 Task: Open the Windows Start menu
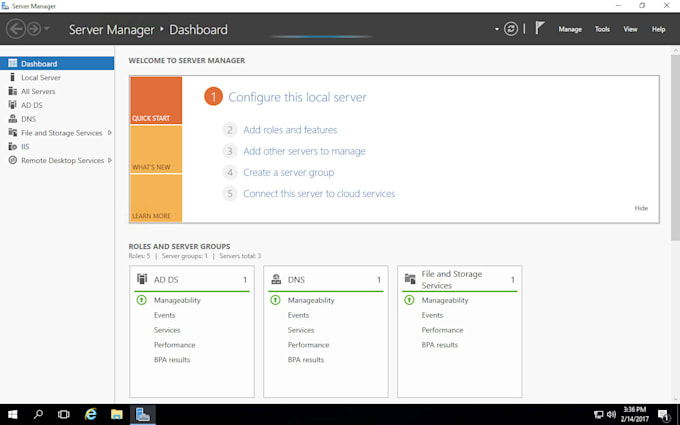(x=13, y=415)
